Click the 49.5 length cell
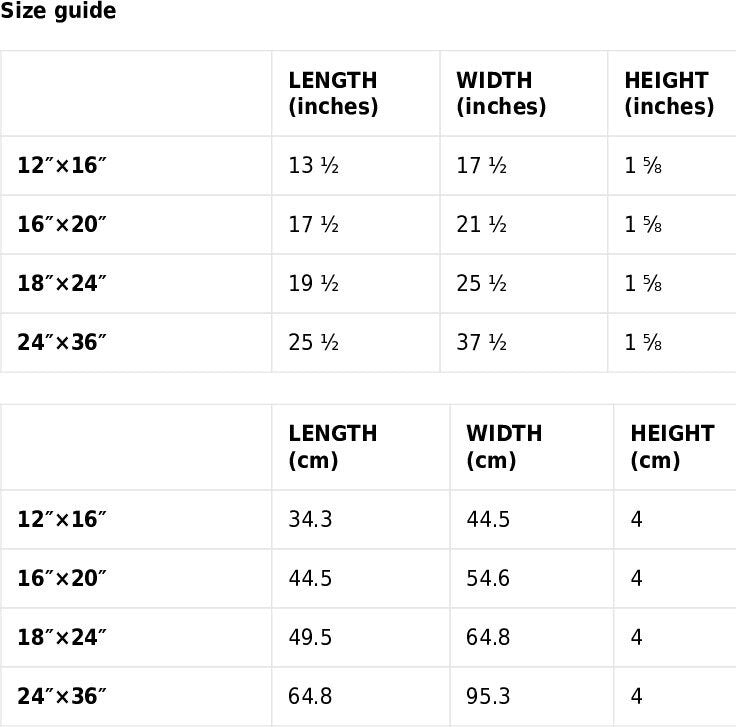 coord(310,638)
